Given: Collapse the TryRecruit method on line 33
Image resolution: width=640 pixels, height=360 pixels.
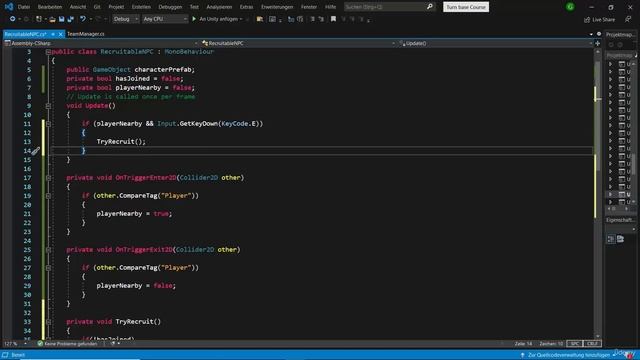Looking at the screenshot, I should point(48,322).
